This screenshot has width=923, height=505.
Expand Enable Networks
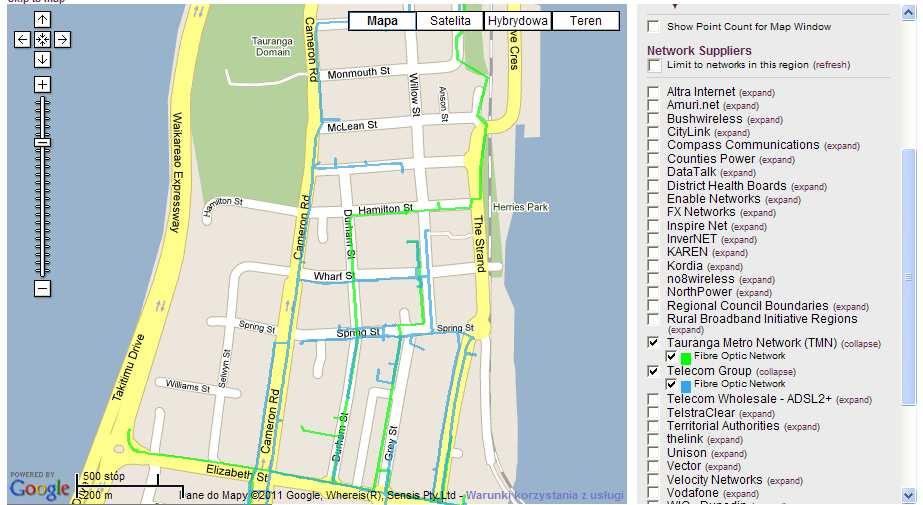(782, 200)
